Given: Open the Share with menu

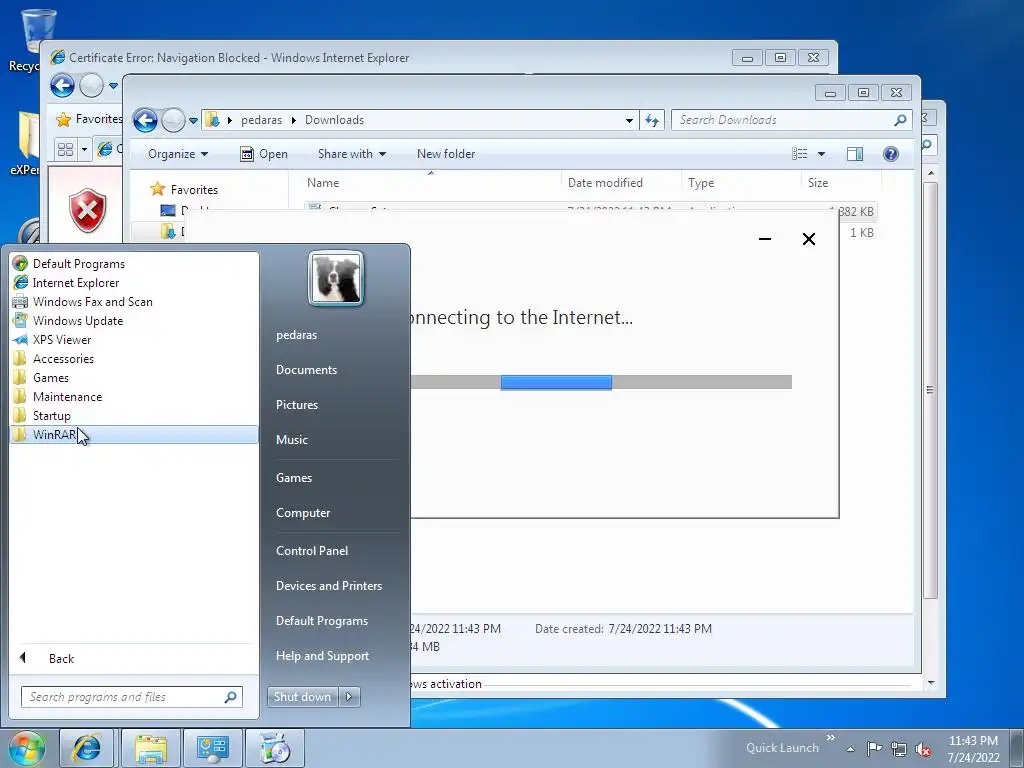Looking at the screenshot, I should [x=352, y=154].
